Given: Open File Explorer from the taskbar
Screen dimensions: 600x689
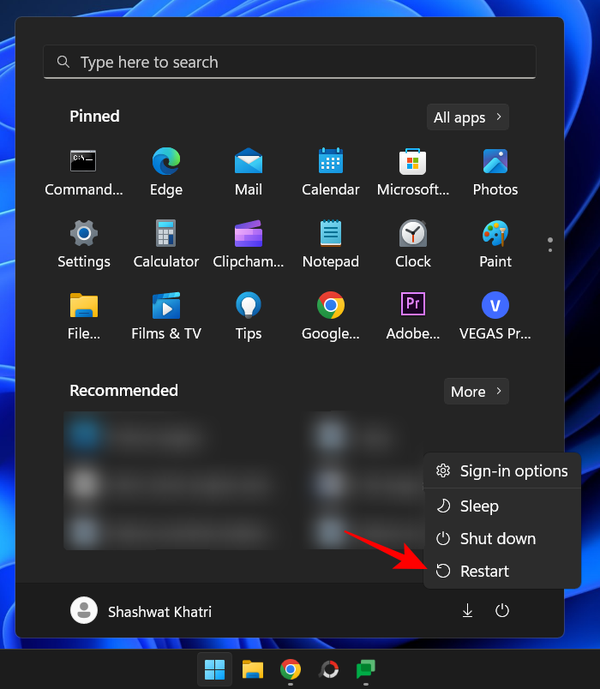Looking at the screenshot, I should pos(252,669).
